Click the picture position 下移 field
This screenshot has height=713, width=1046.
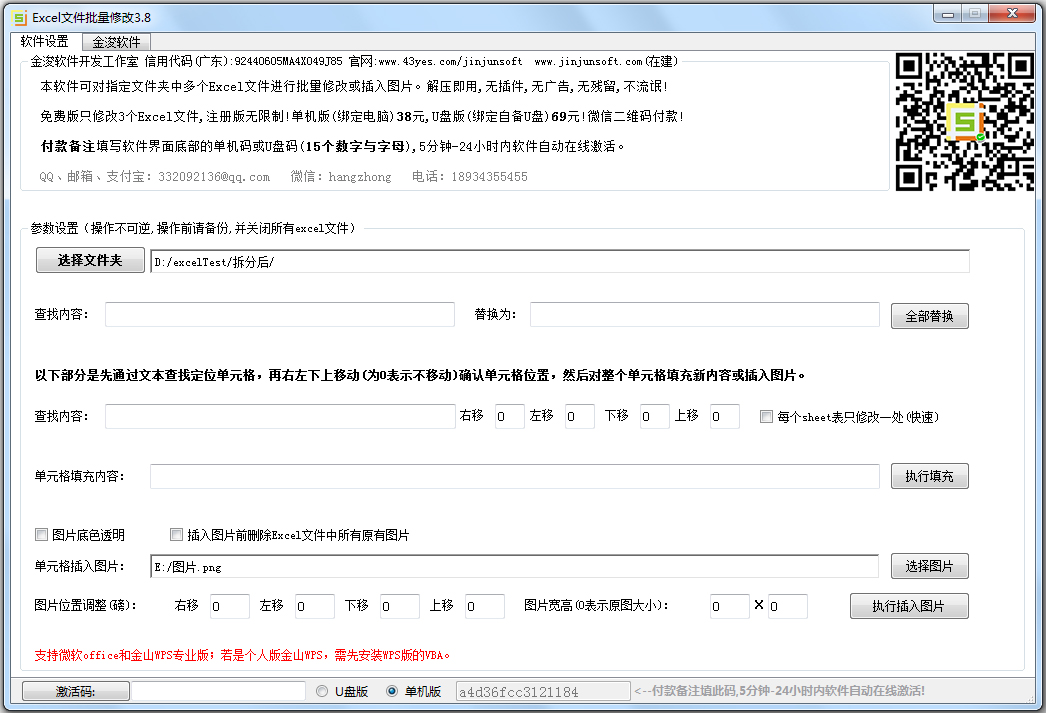point(400,606)
